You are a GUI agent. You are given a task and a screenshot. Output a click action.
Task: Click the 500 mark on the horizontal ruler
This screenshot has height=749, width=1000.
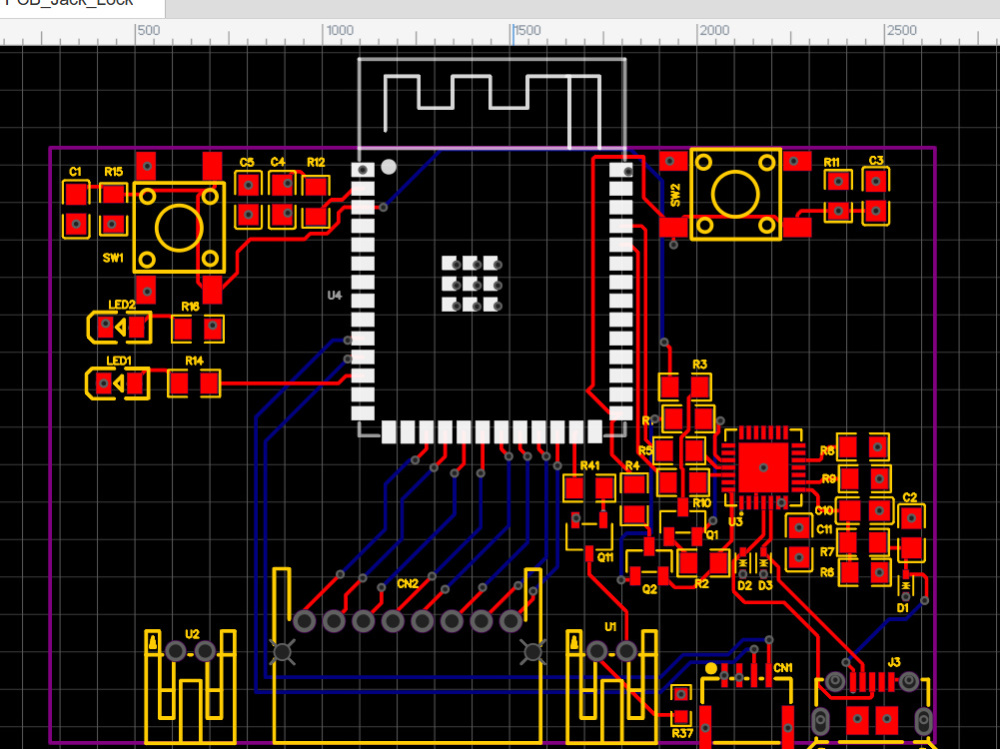point(149,31)
